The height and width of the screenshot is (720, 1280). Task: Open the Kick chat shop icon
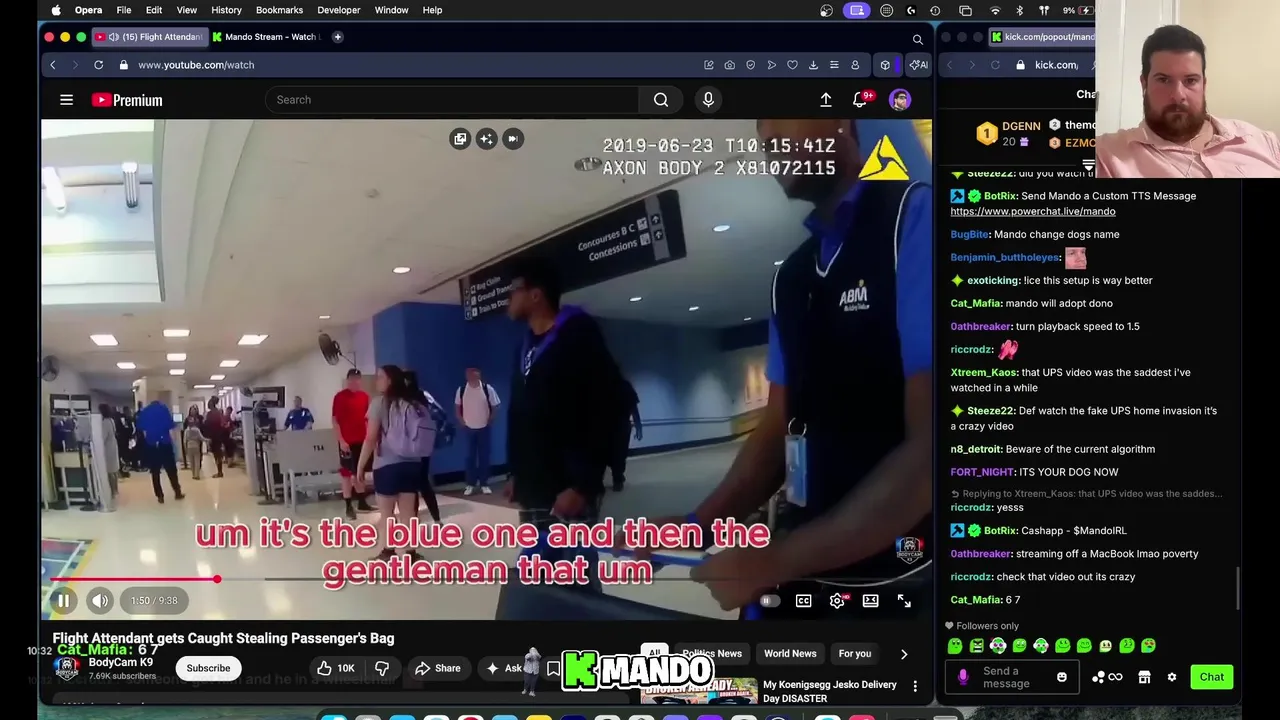(1144, 677)
